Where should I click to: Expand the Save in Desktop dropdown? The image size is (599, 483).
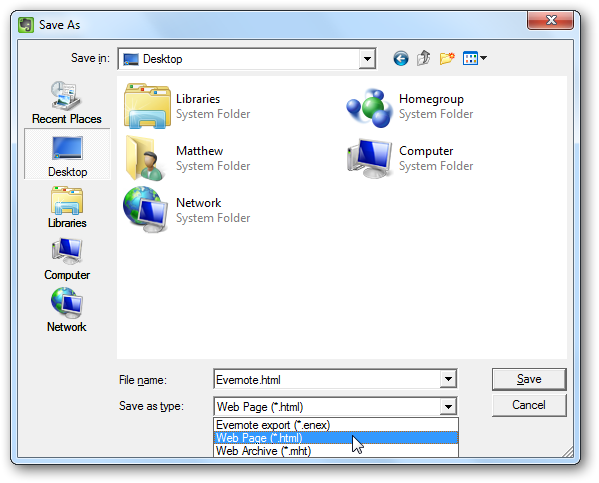pyautogui.click(x=367, y=59)
